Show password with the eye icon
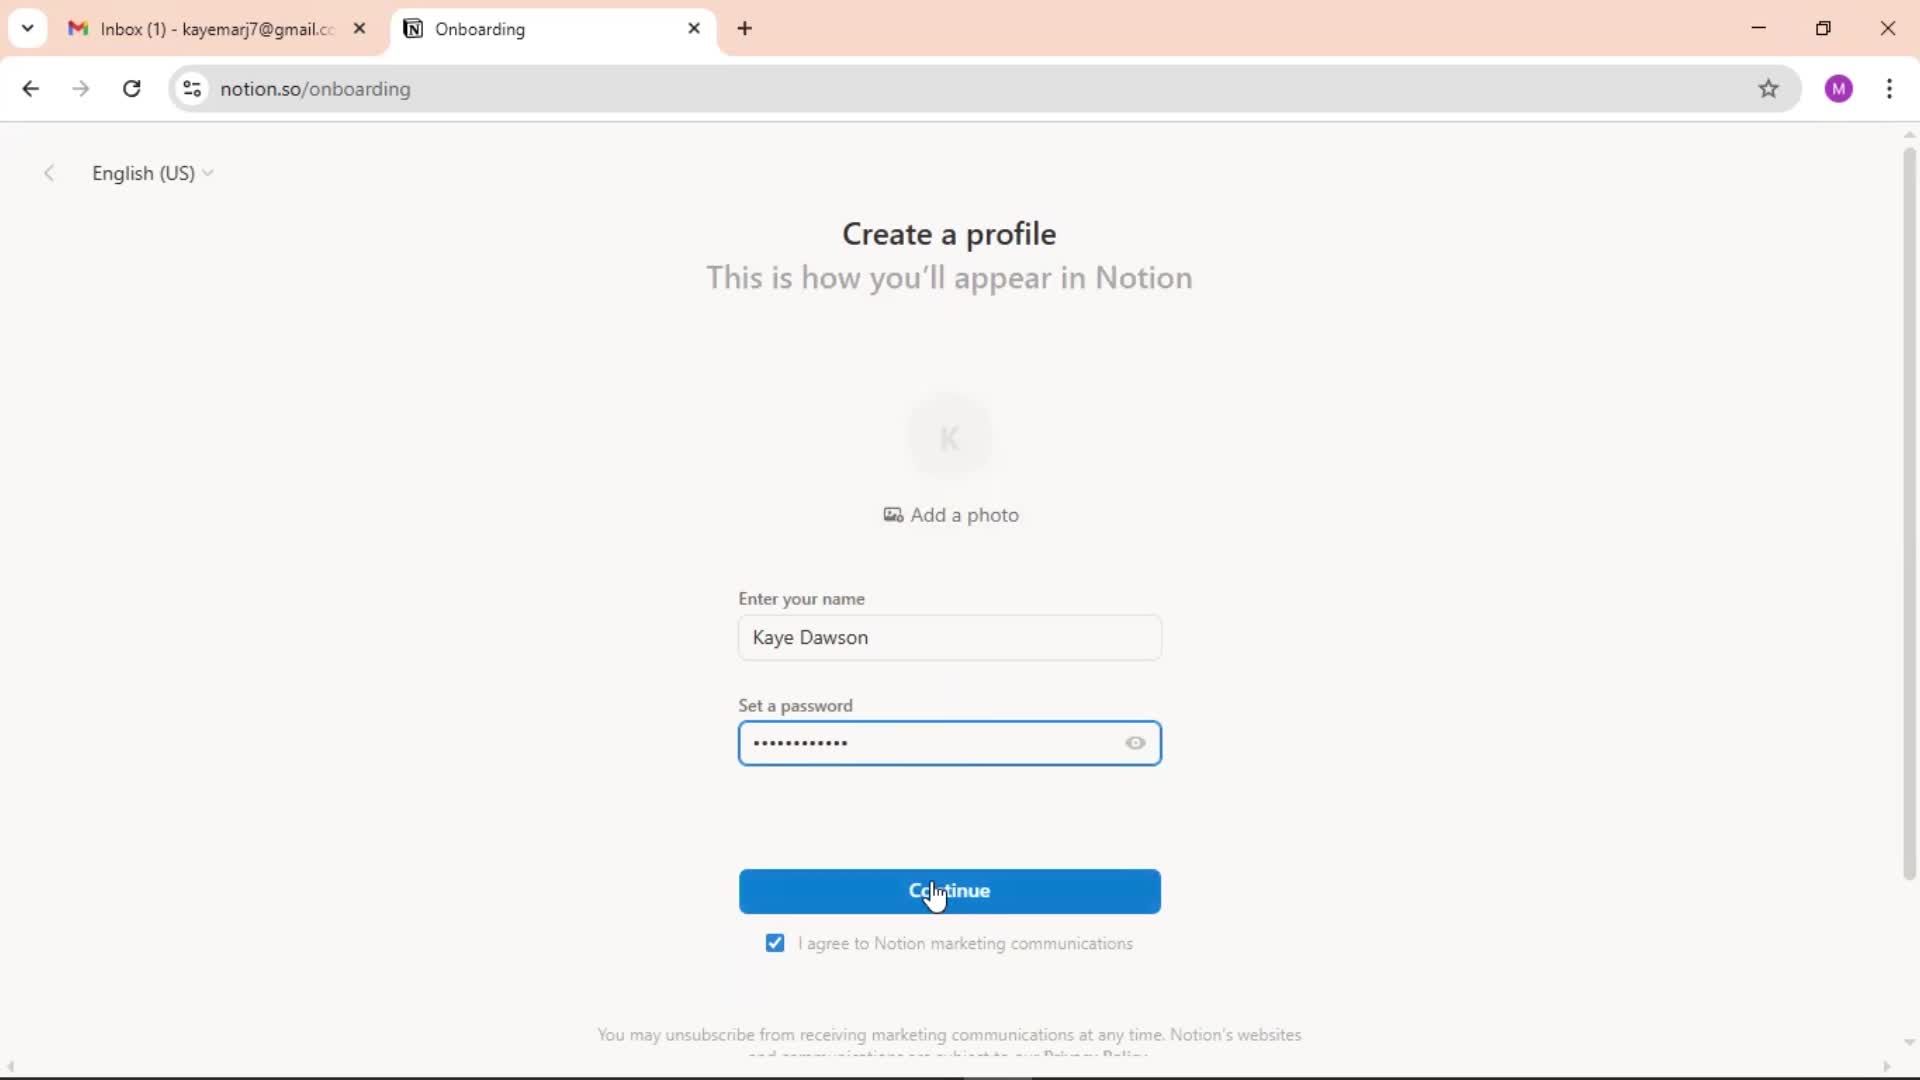 (1135, 743)
